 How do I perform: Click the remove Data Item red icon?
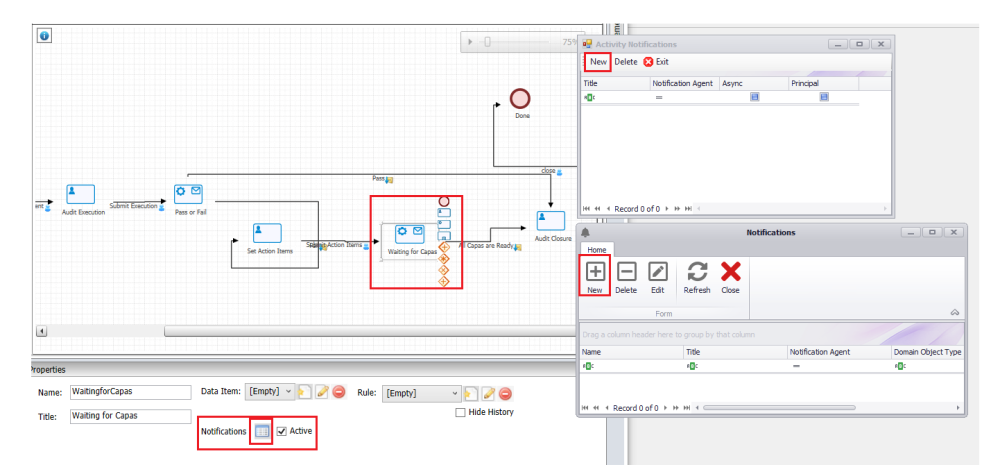[339, 392]
